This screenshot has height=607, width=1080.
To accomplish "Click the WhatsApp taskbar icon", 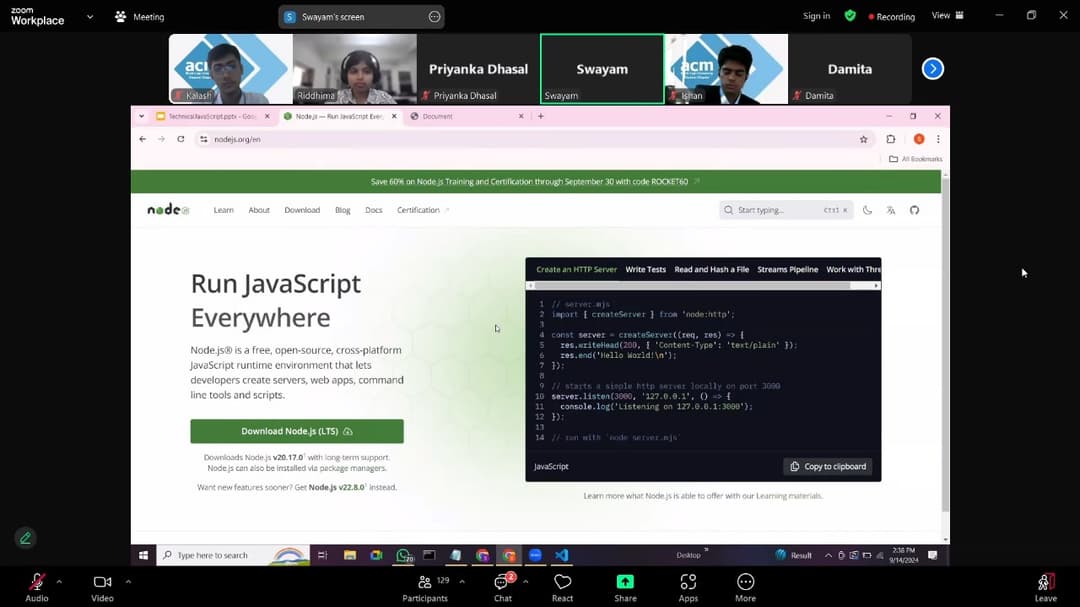I will (x=404, y=555).
